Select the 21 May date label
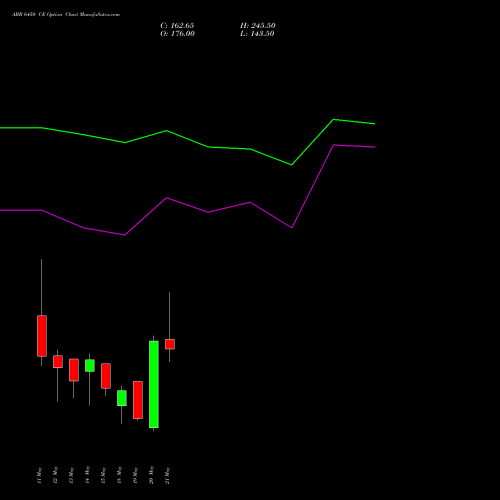 (x=167, y=475)
